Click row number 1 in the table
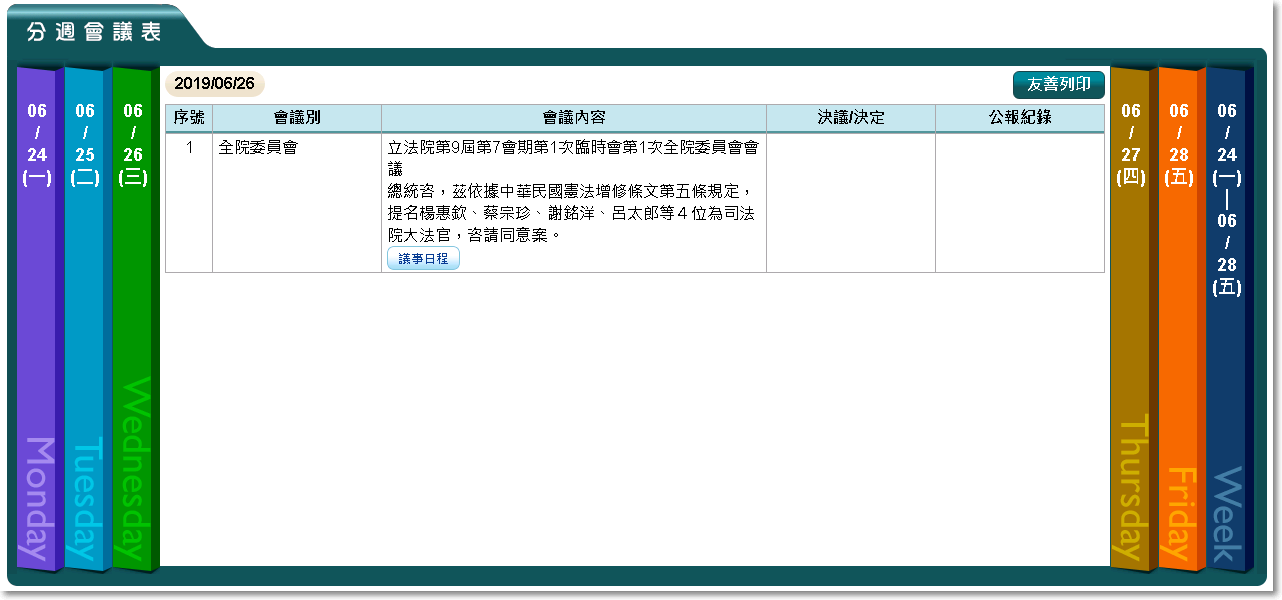This screenshot has height=600, width=1282. click(189, 148)
